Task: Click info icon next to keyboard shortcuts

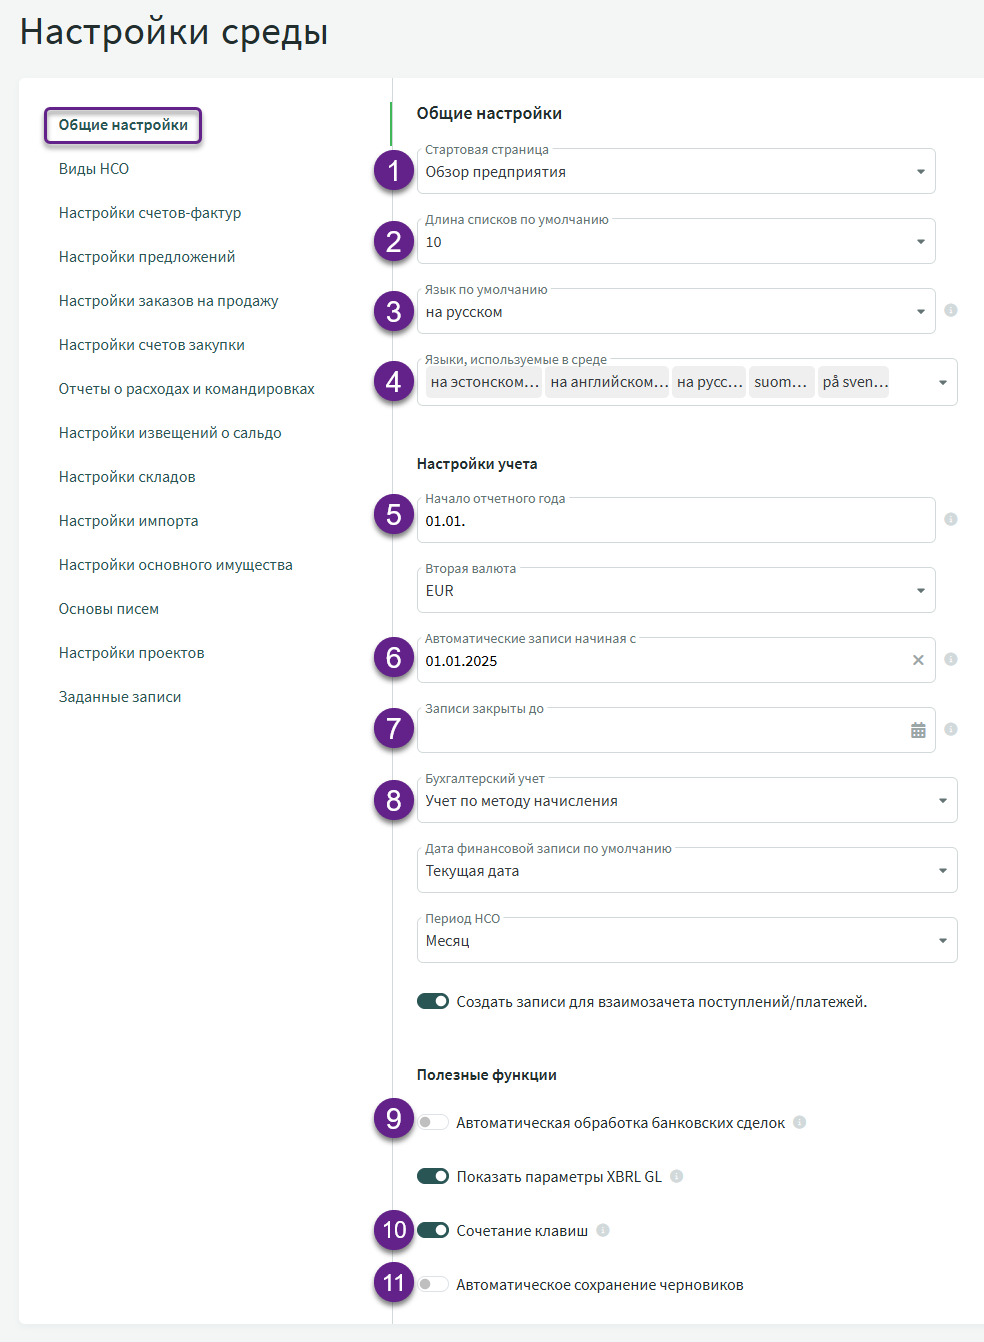Action: pos(603,1231)
